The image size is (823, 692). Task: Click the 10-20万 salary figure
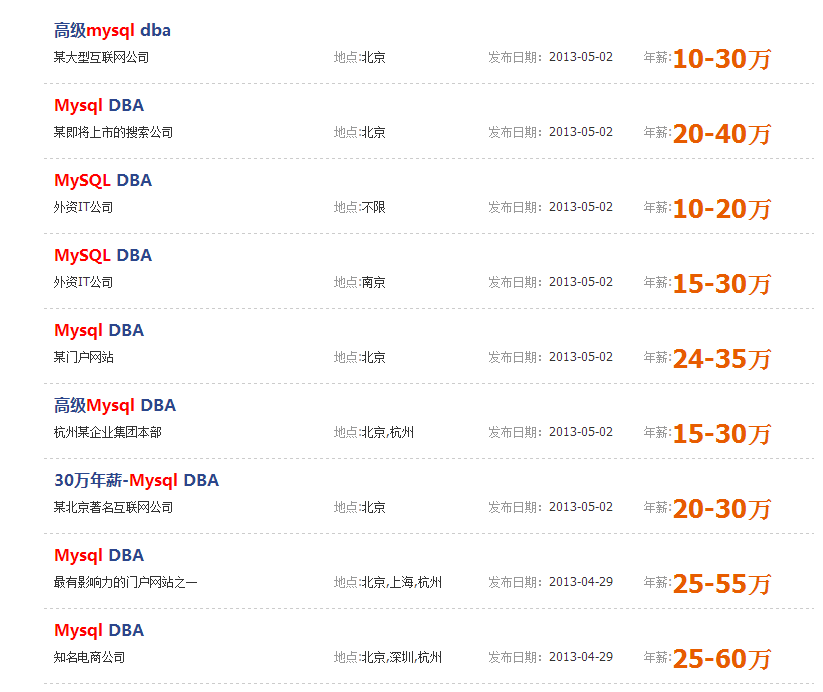tap(722, 209)
